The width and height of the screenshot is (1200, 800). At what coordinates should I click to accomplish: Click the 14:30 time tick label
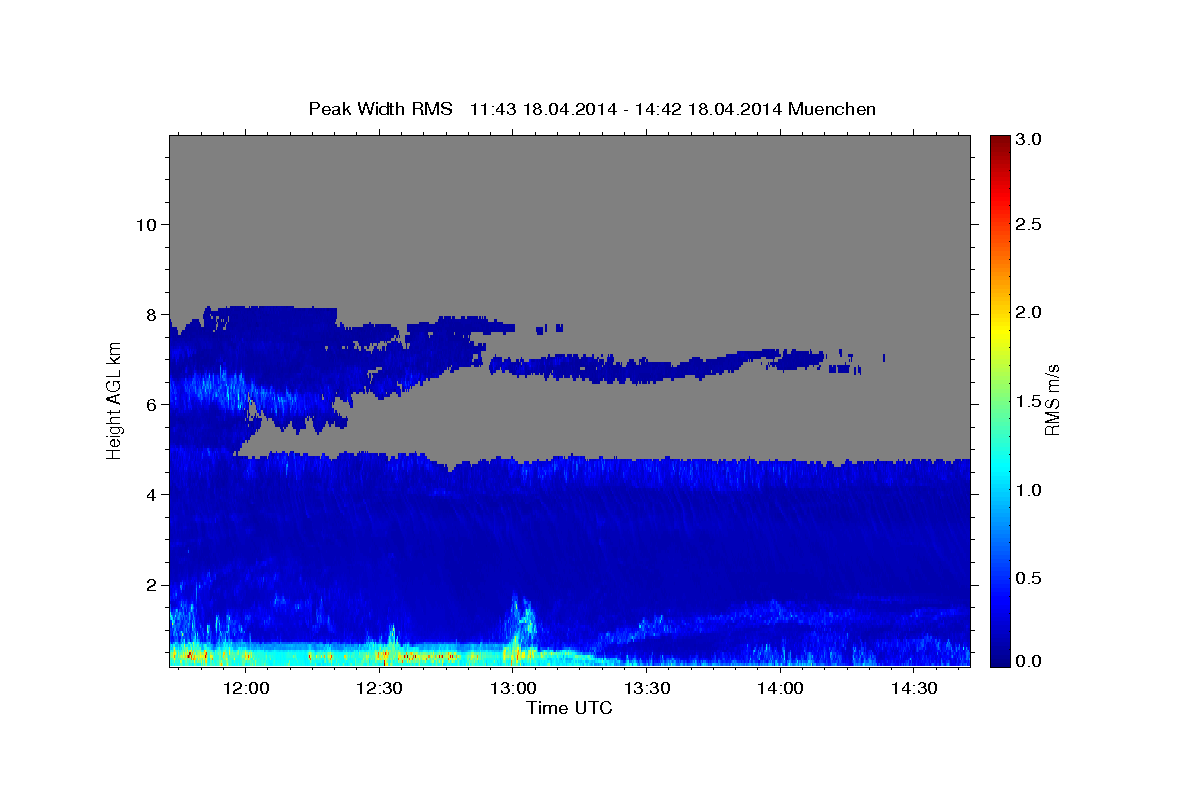(x=914, y=689)
